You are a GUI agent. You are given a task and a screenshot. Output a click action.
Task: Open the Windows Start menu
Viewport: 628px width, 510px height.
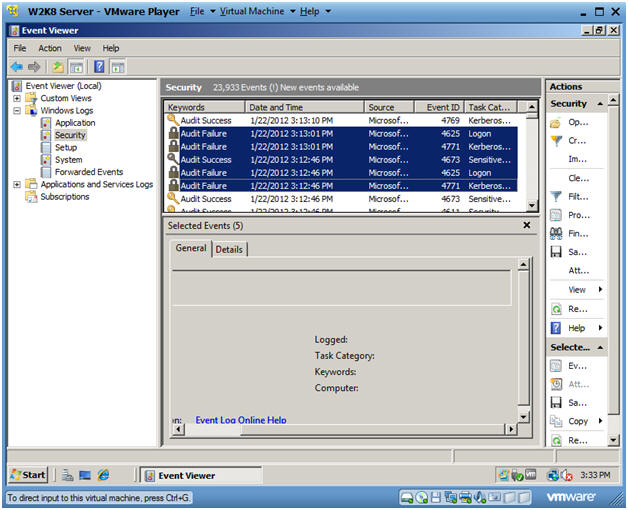click(28, 475)
